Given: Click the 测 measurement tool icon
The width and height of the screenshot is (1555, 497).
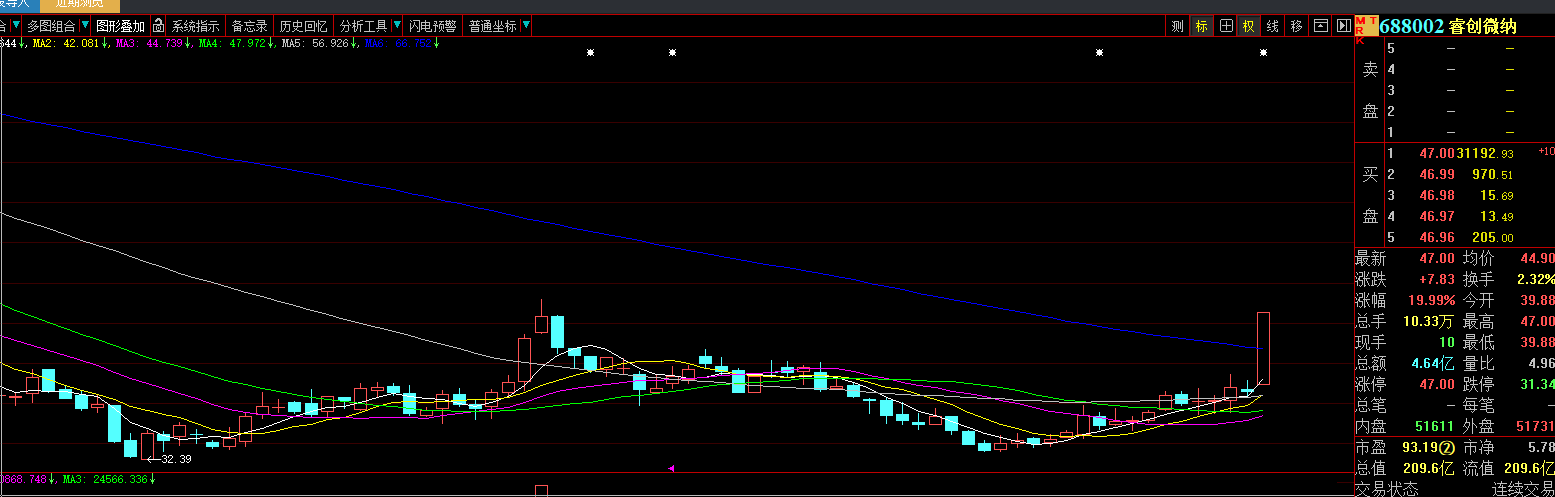Looking at the screenshot, I should point(1177,26).
